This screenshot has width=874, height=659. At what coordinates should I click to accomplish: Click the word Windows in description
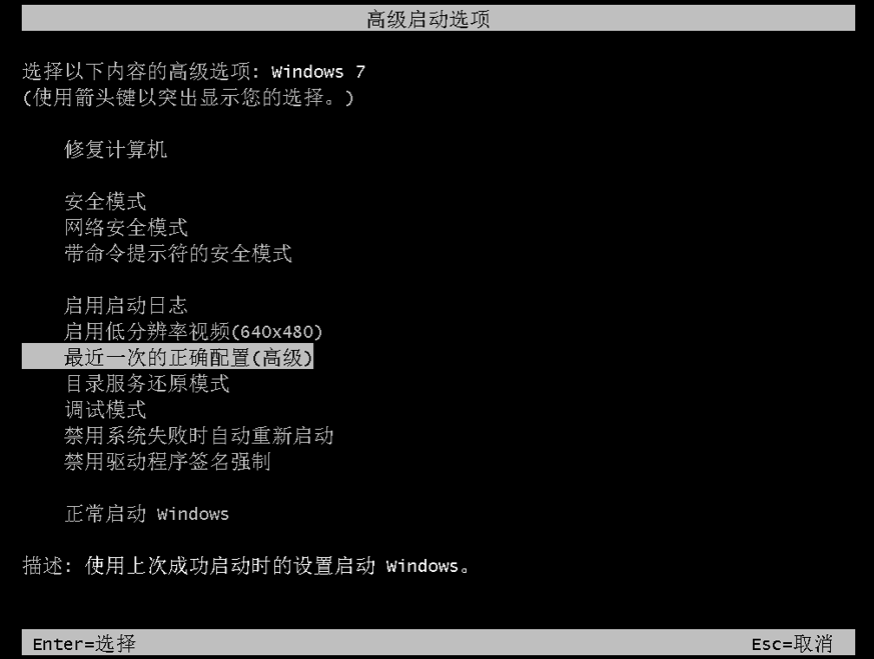422,566
